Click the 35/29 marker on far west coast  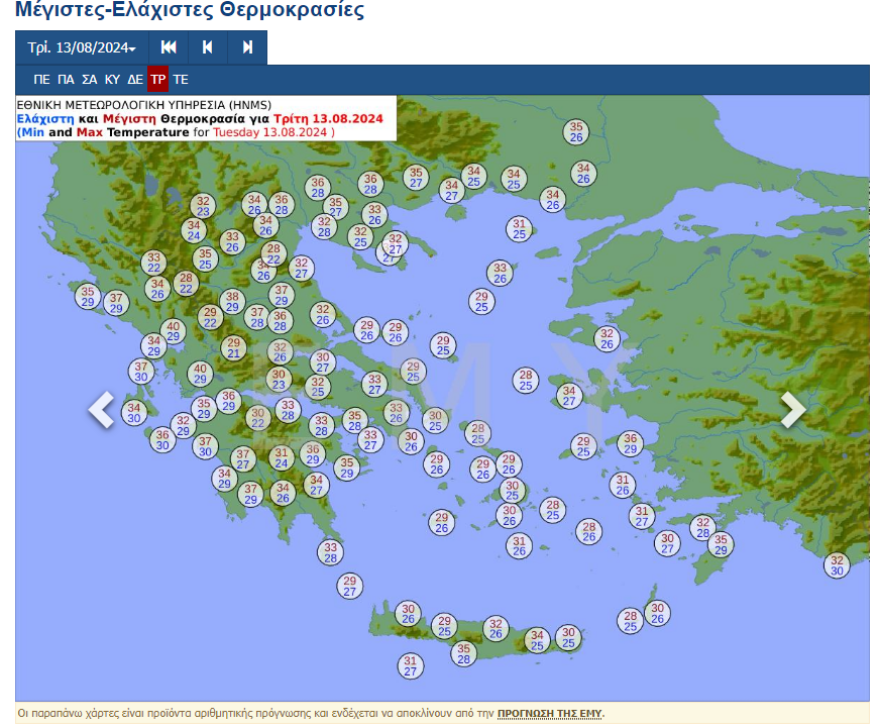pyautogui.click(x=88, y=297)
